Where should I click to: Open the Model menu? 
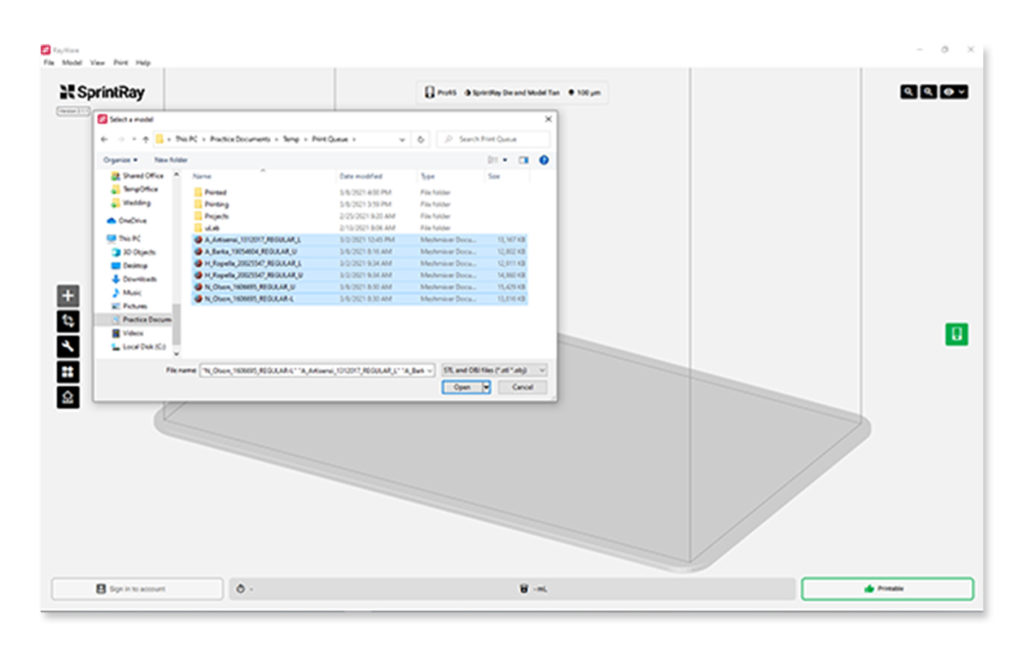click(72, 62)
